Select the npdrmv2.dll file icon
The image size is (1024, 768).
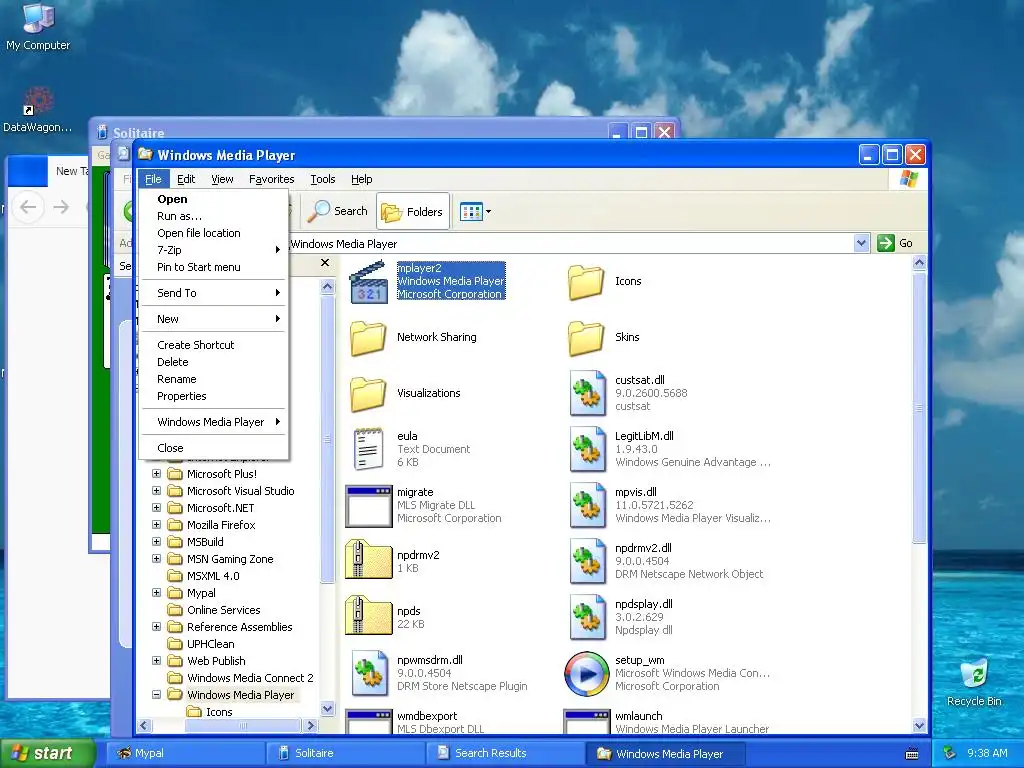tap(586, 562)
